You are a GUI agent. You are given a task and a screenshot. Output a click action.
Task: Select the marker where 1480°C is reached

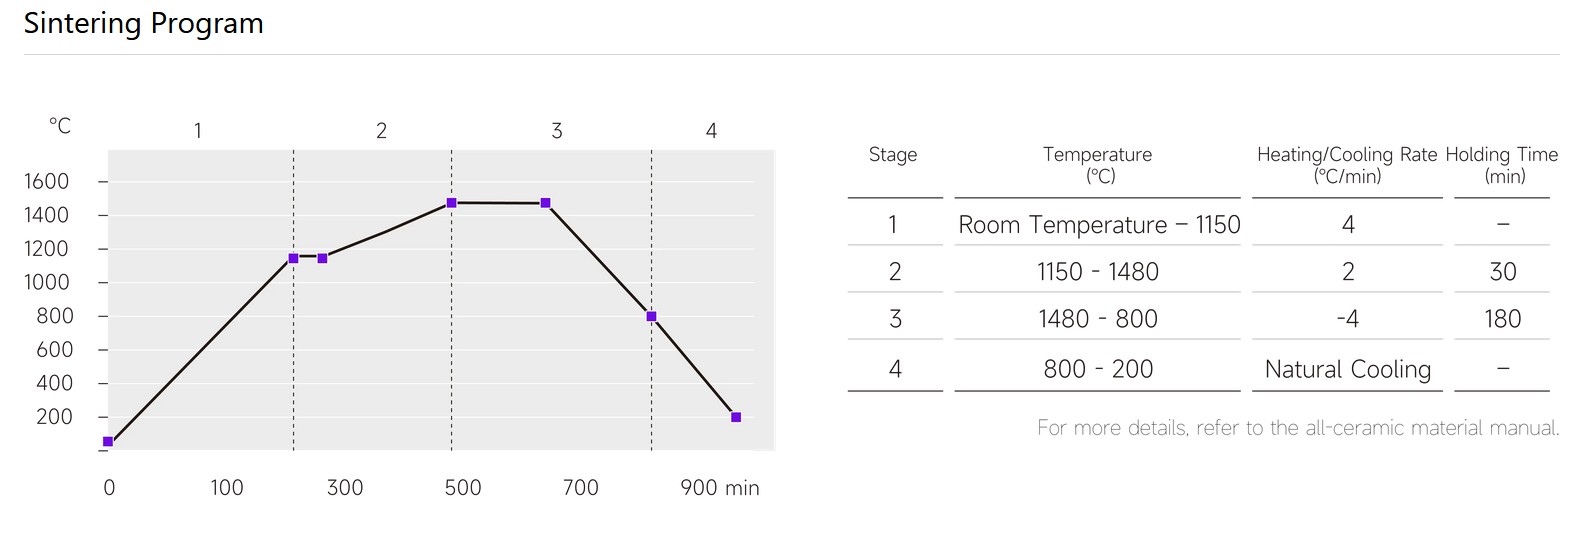coord(451,203)
